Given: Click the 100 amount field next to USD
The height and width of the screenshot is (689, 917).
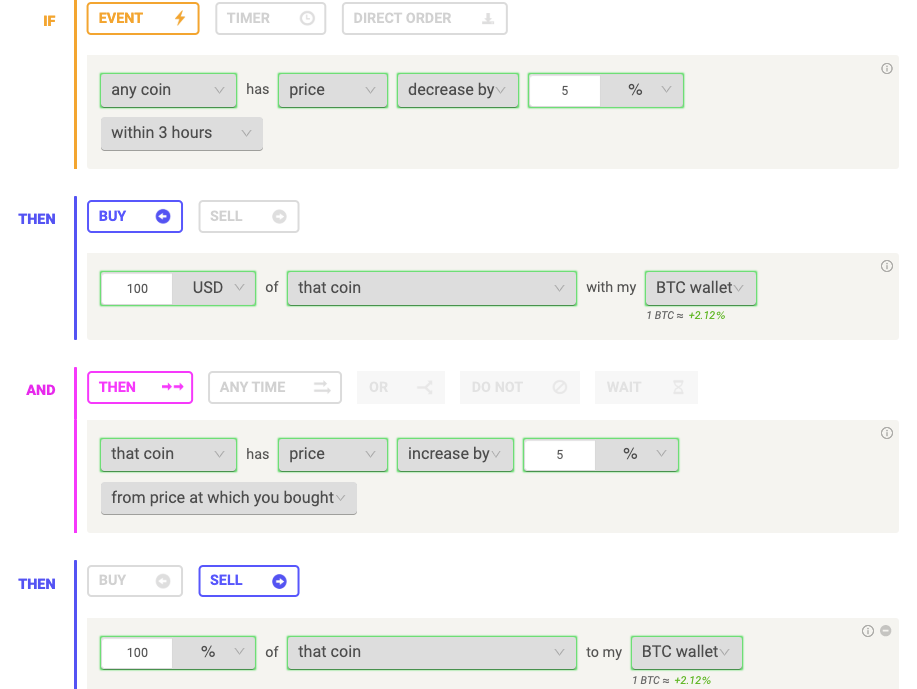Looking at the screenshot, I should [x=137, y=288].
